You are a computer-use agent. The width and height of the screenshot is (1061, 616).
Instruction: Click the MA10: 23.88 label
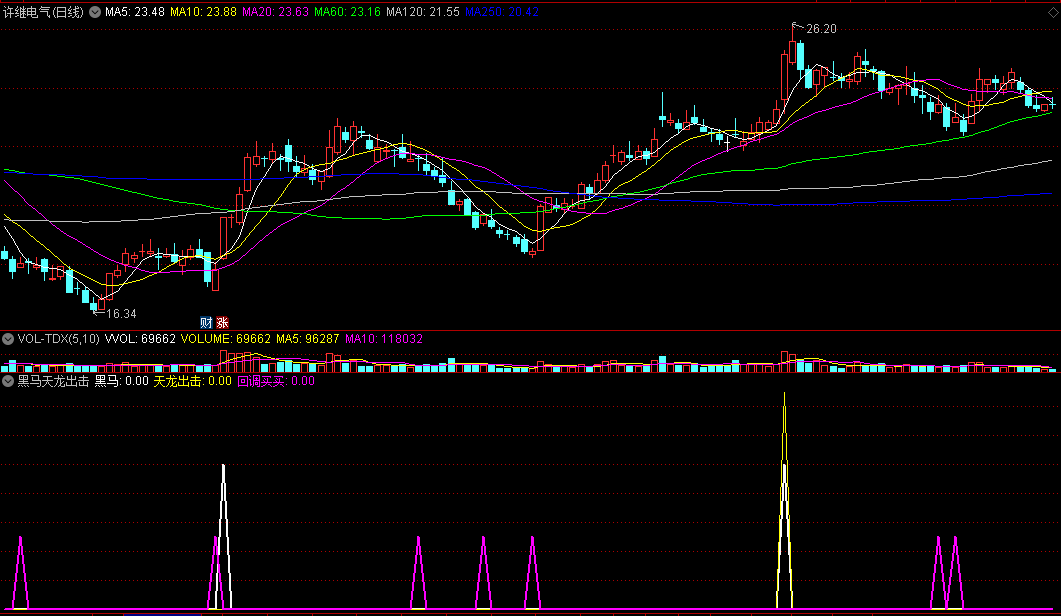tap(203, 12)
